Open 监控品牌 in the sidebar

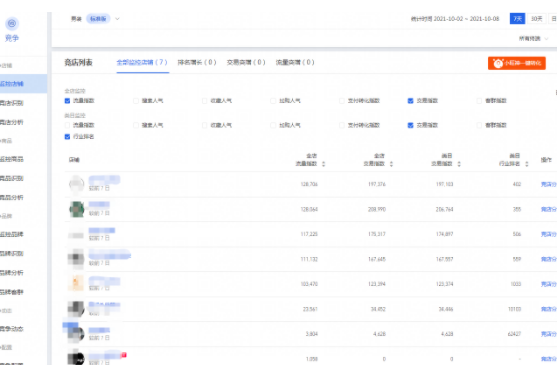point(12,234)
